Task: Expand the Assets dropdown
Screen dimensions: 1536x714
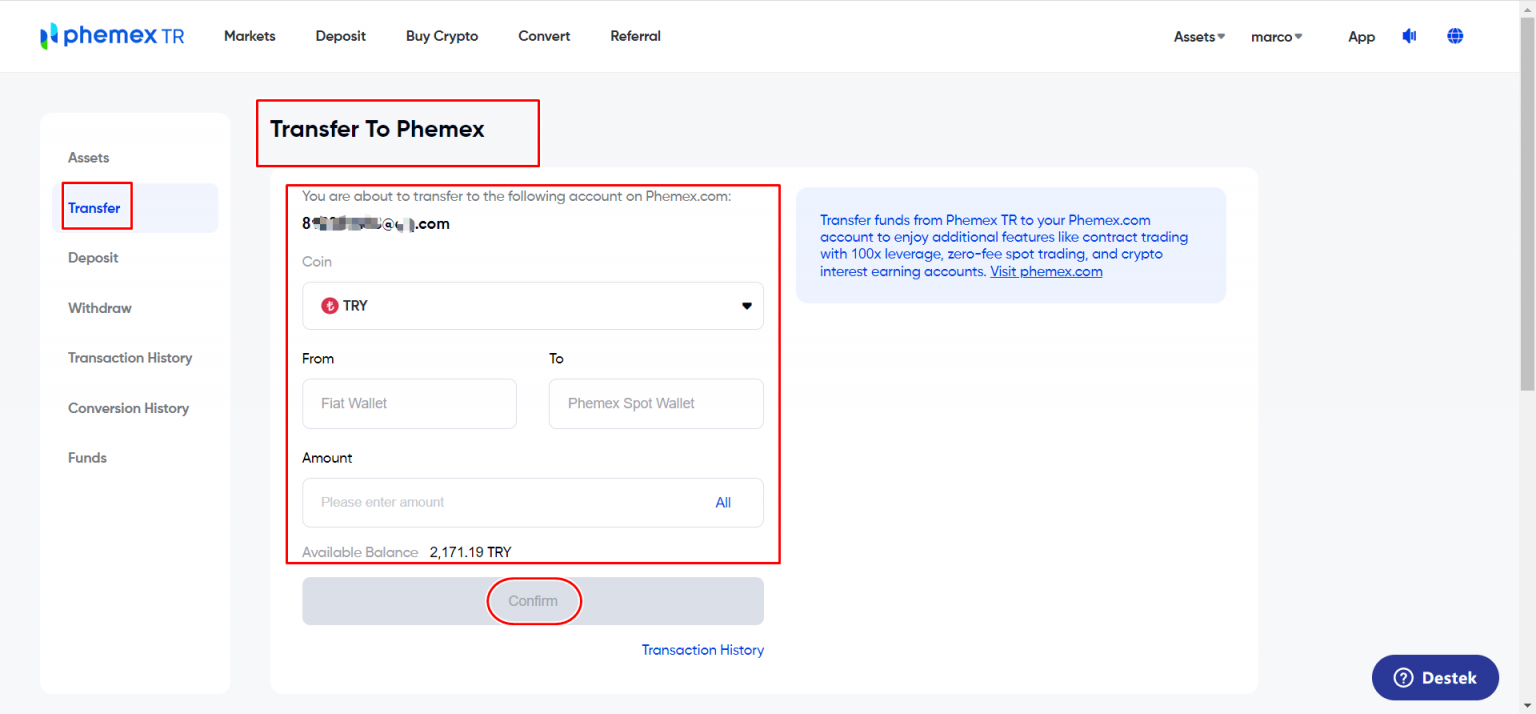Action: (1197, 36)
